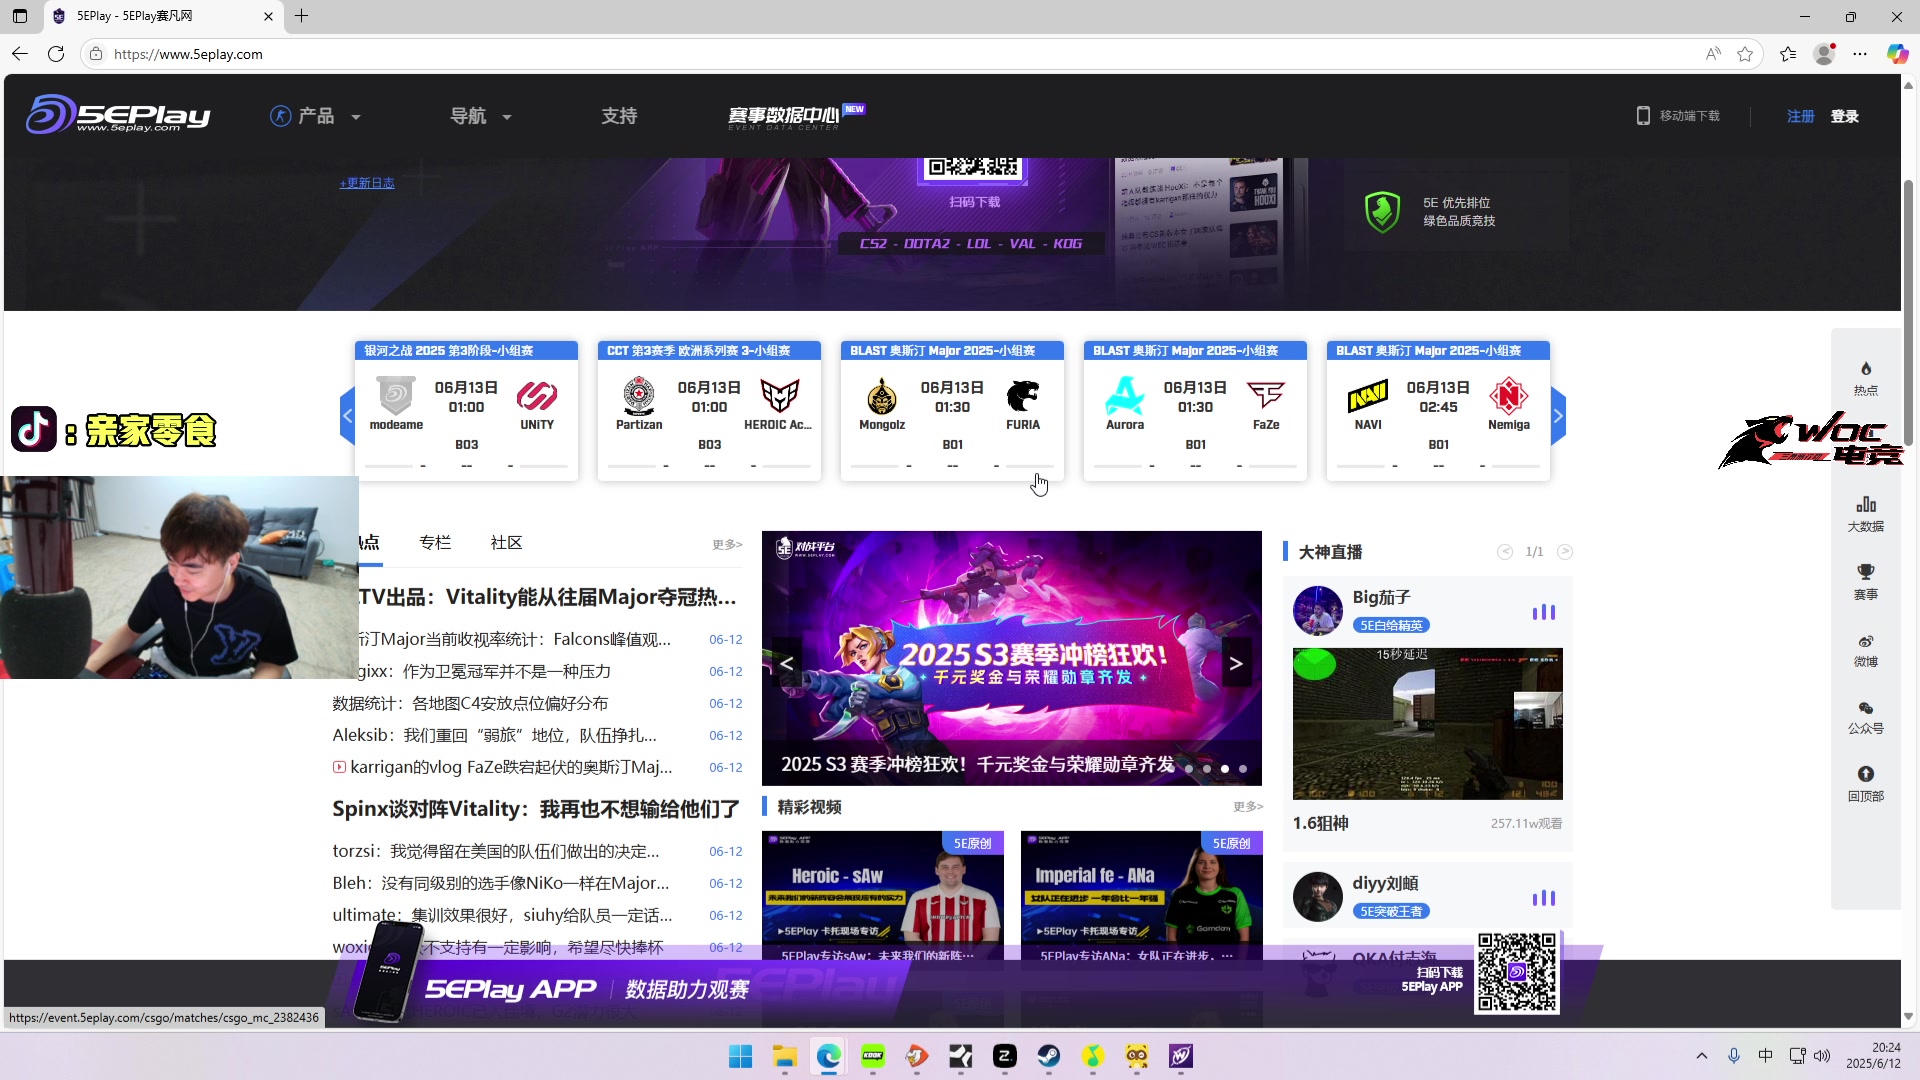The image size is (1920, 1080).
Task: Open Big茄子 live stream thumbnail
Action: [1427, 723]
